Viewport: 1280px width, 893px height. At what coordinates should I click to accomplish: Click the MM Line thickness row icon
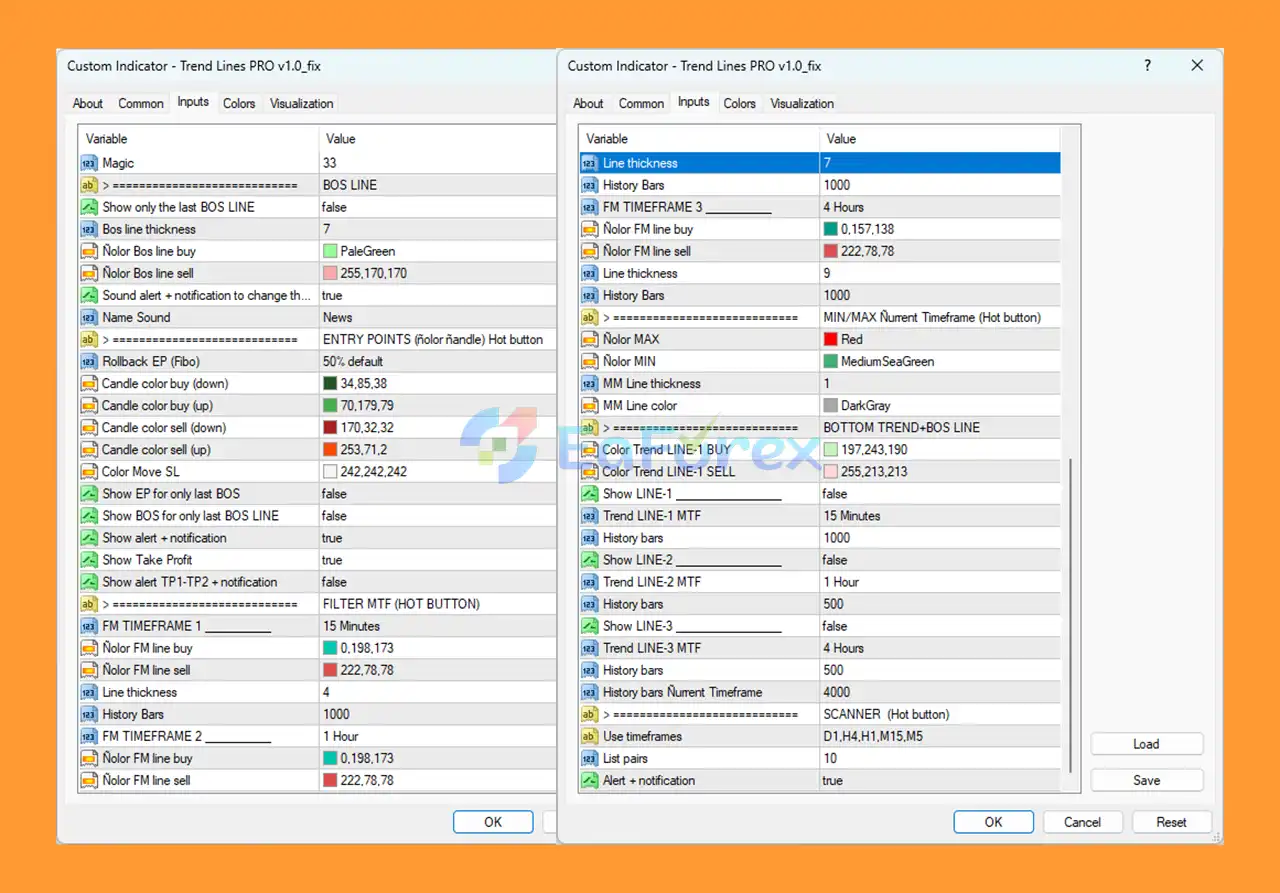click(x=589, y=383)
